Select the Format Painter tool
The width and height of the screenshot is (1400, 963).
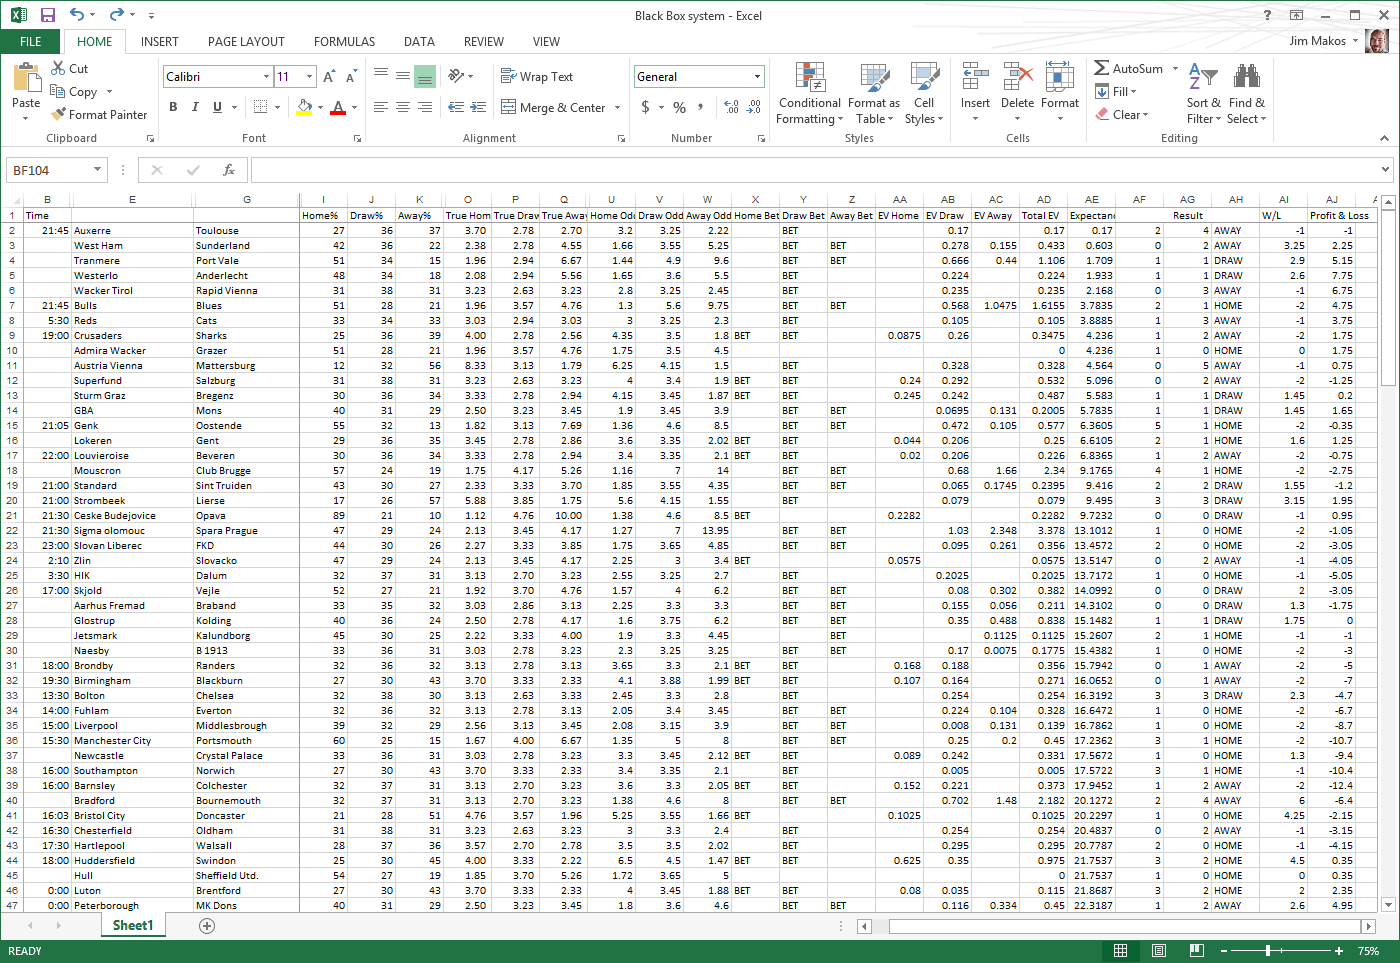coord(99,114)
